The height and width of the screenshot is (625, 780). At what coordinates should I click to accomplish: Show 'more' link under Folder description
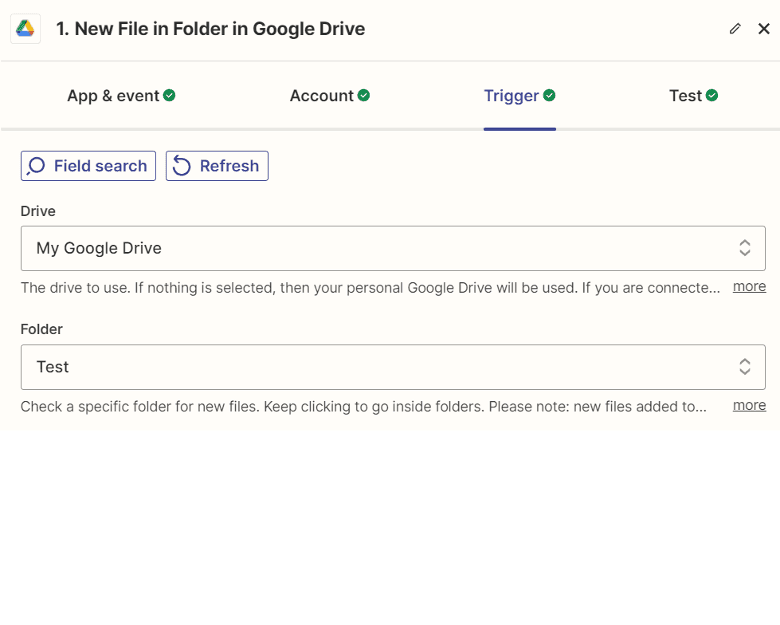click(749, 406)
